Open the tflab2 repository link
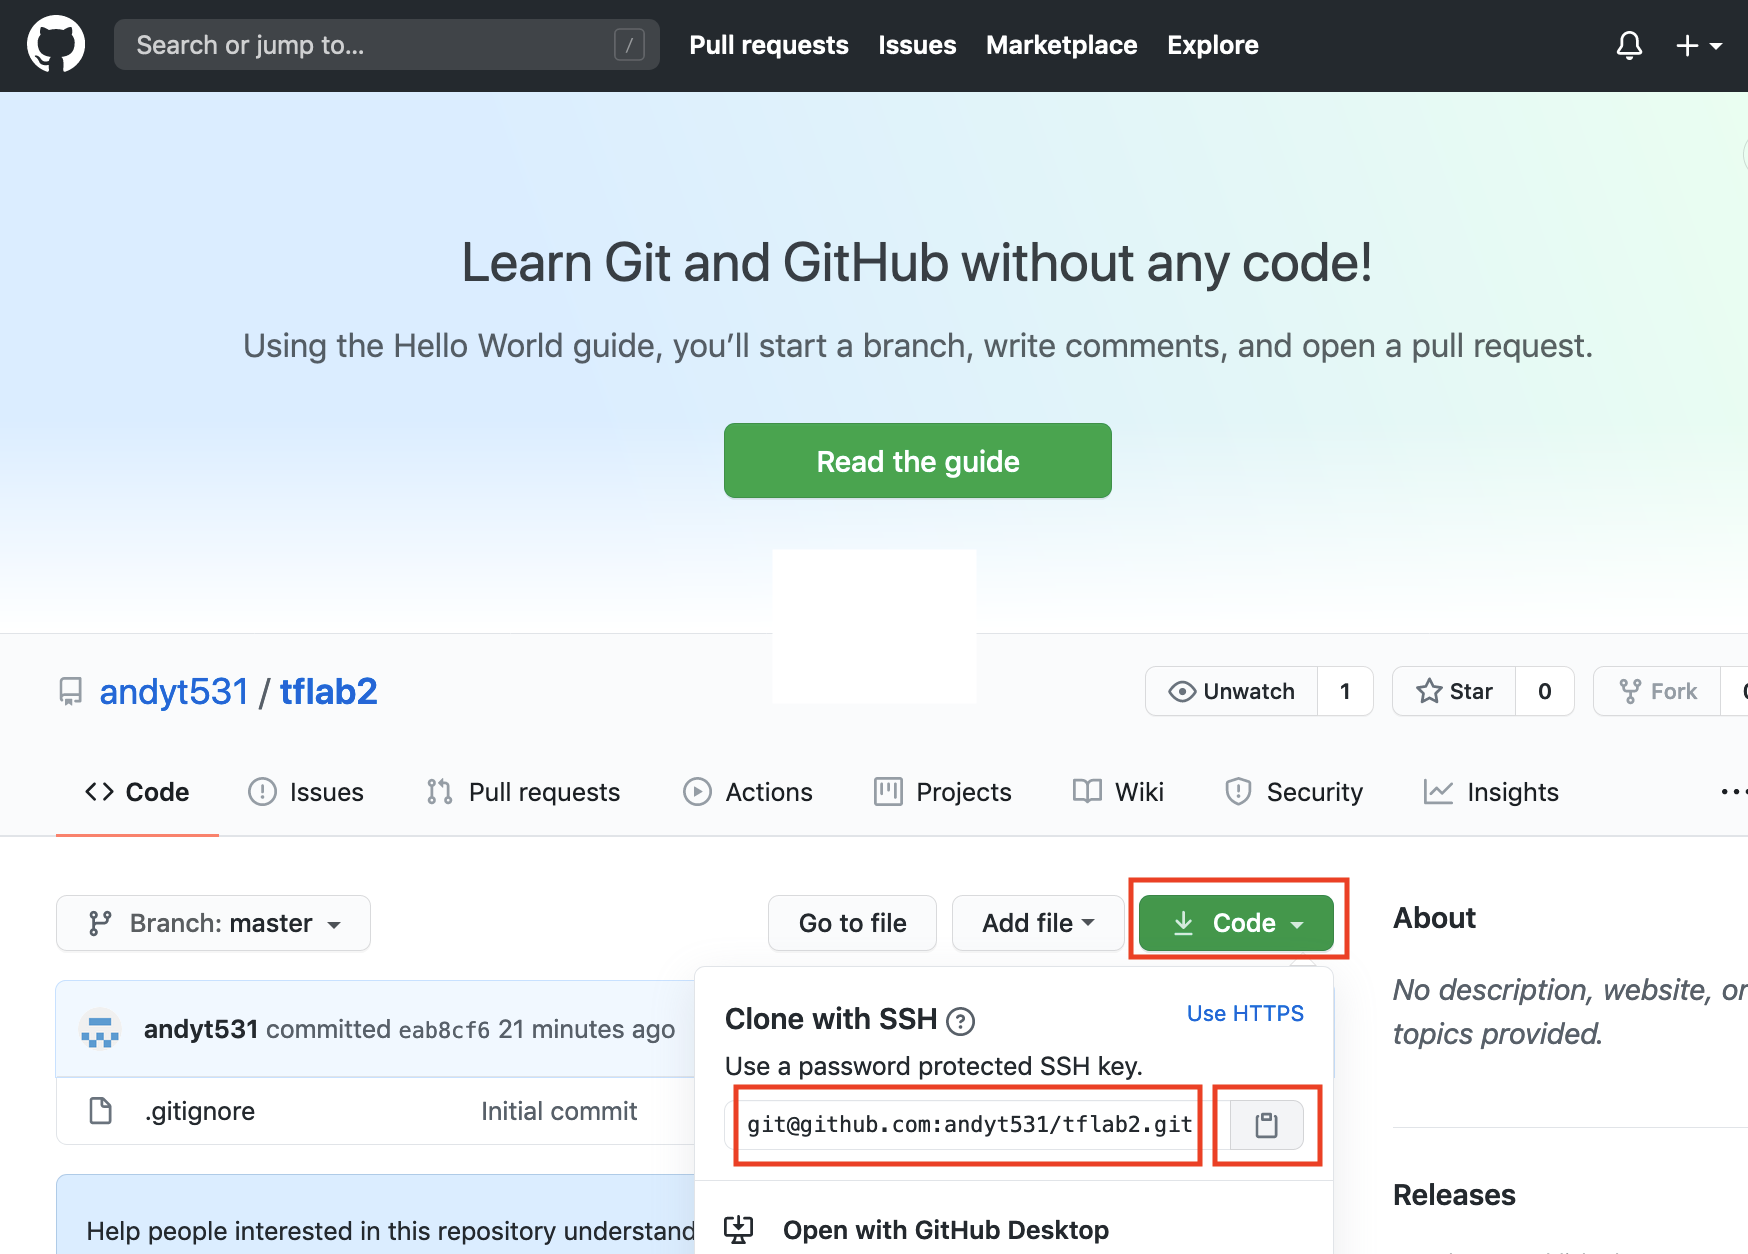This screenshot has width=1748, height=1254. tap(328, 692)
